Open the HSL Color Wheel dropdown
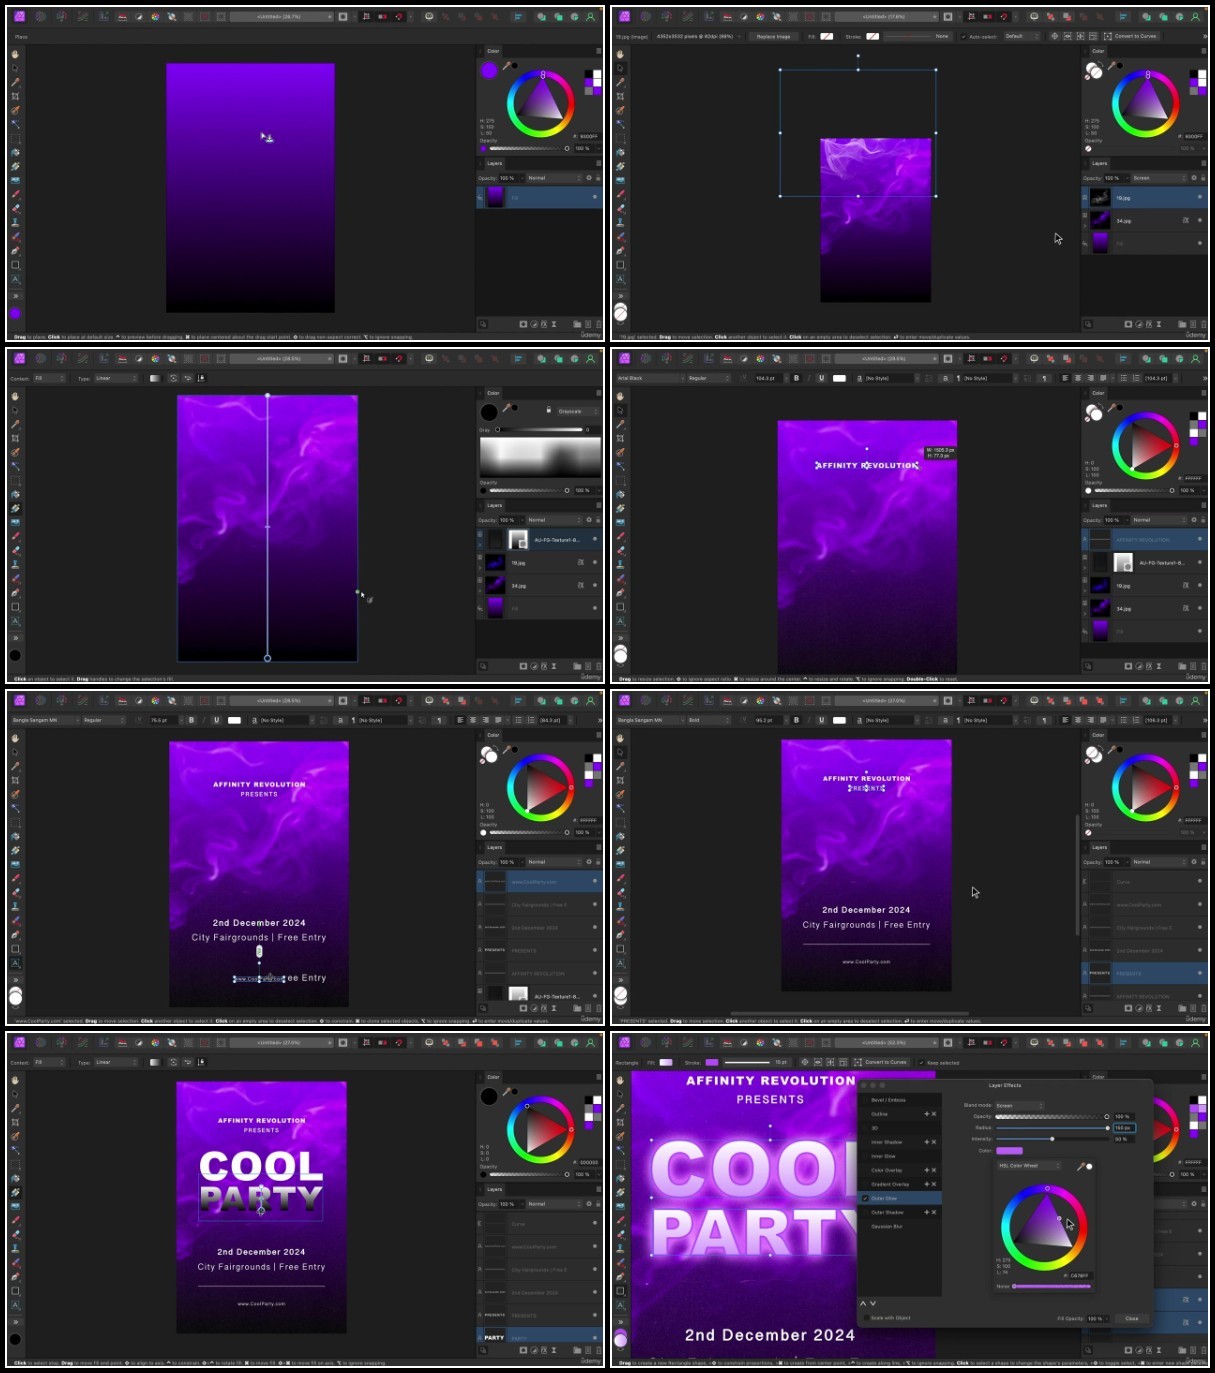The height and width of the screenshot is (1373, 1215). point(1029,1166)
